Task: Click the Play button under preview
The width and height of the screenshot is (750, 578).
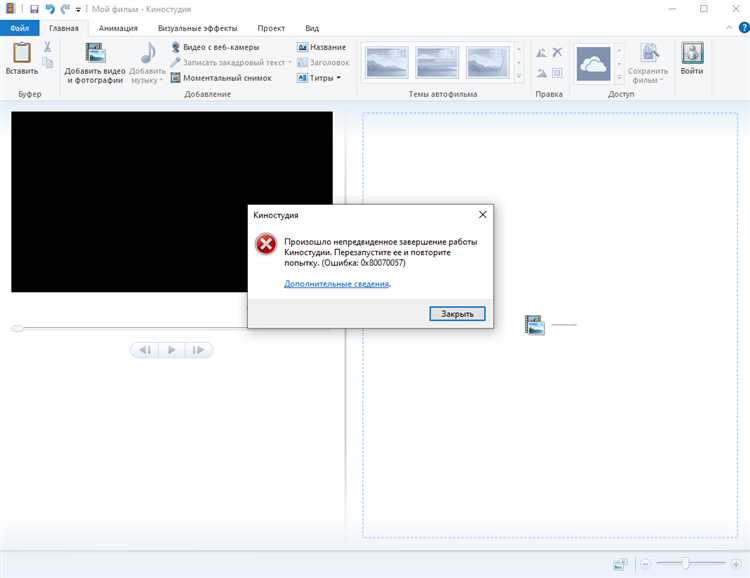Action: click(x=171, y=350)
